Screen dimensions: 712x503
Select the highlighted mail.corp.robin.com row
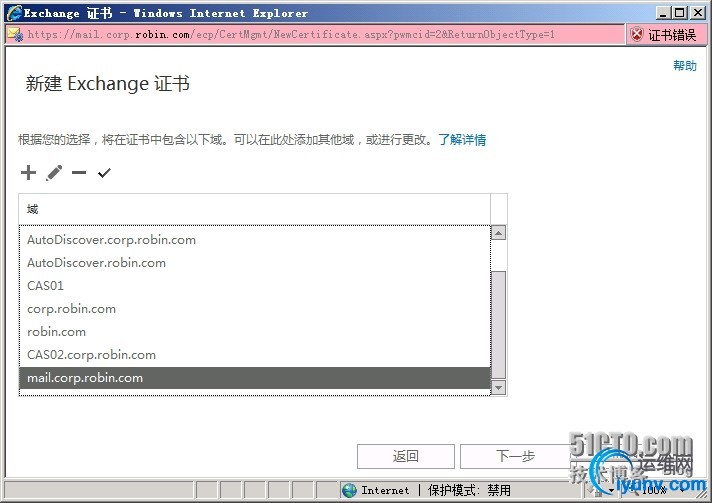click(x=255, y=378)
